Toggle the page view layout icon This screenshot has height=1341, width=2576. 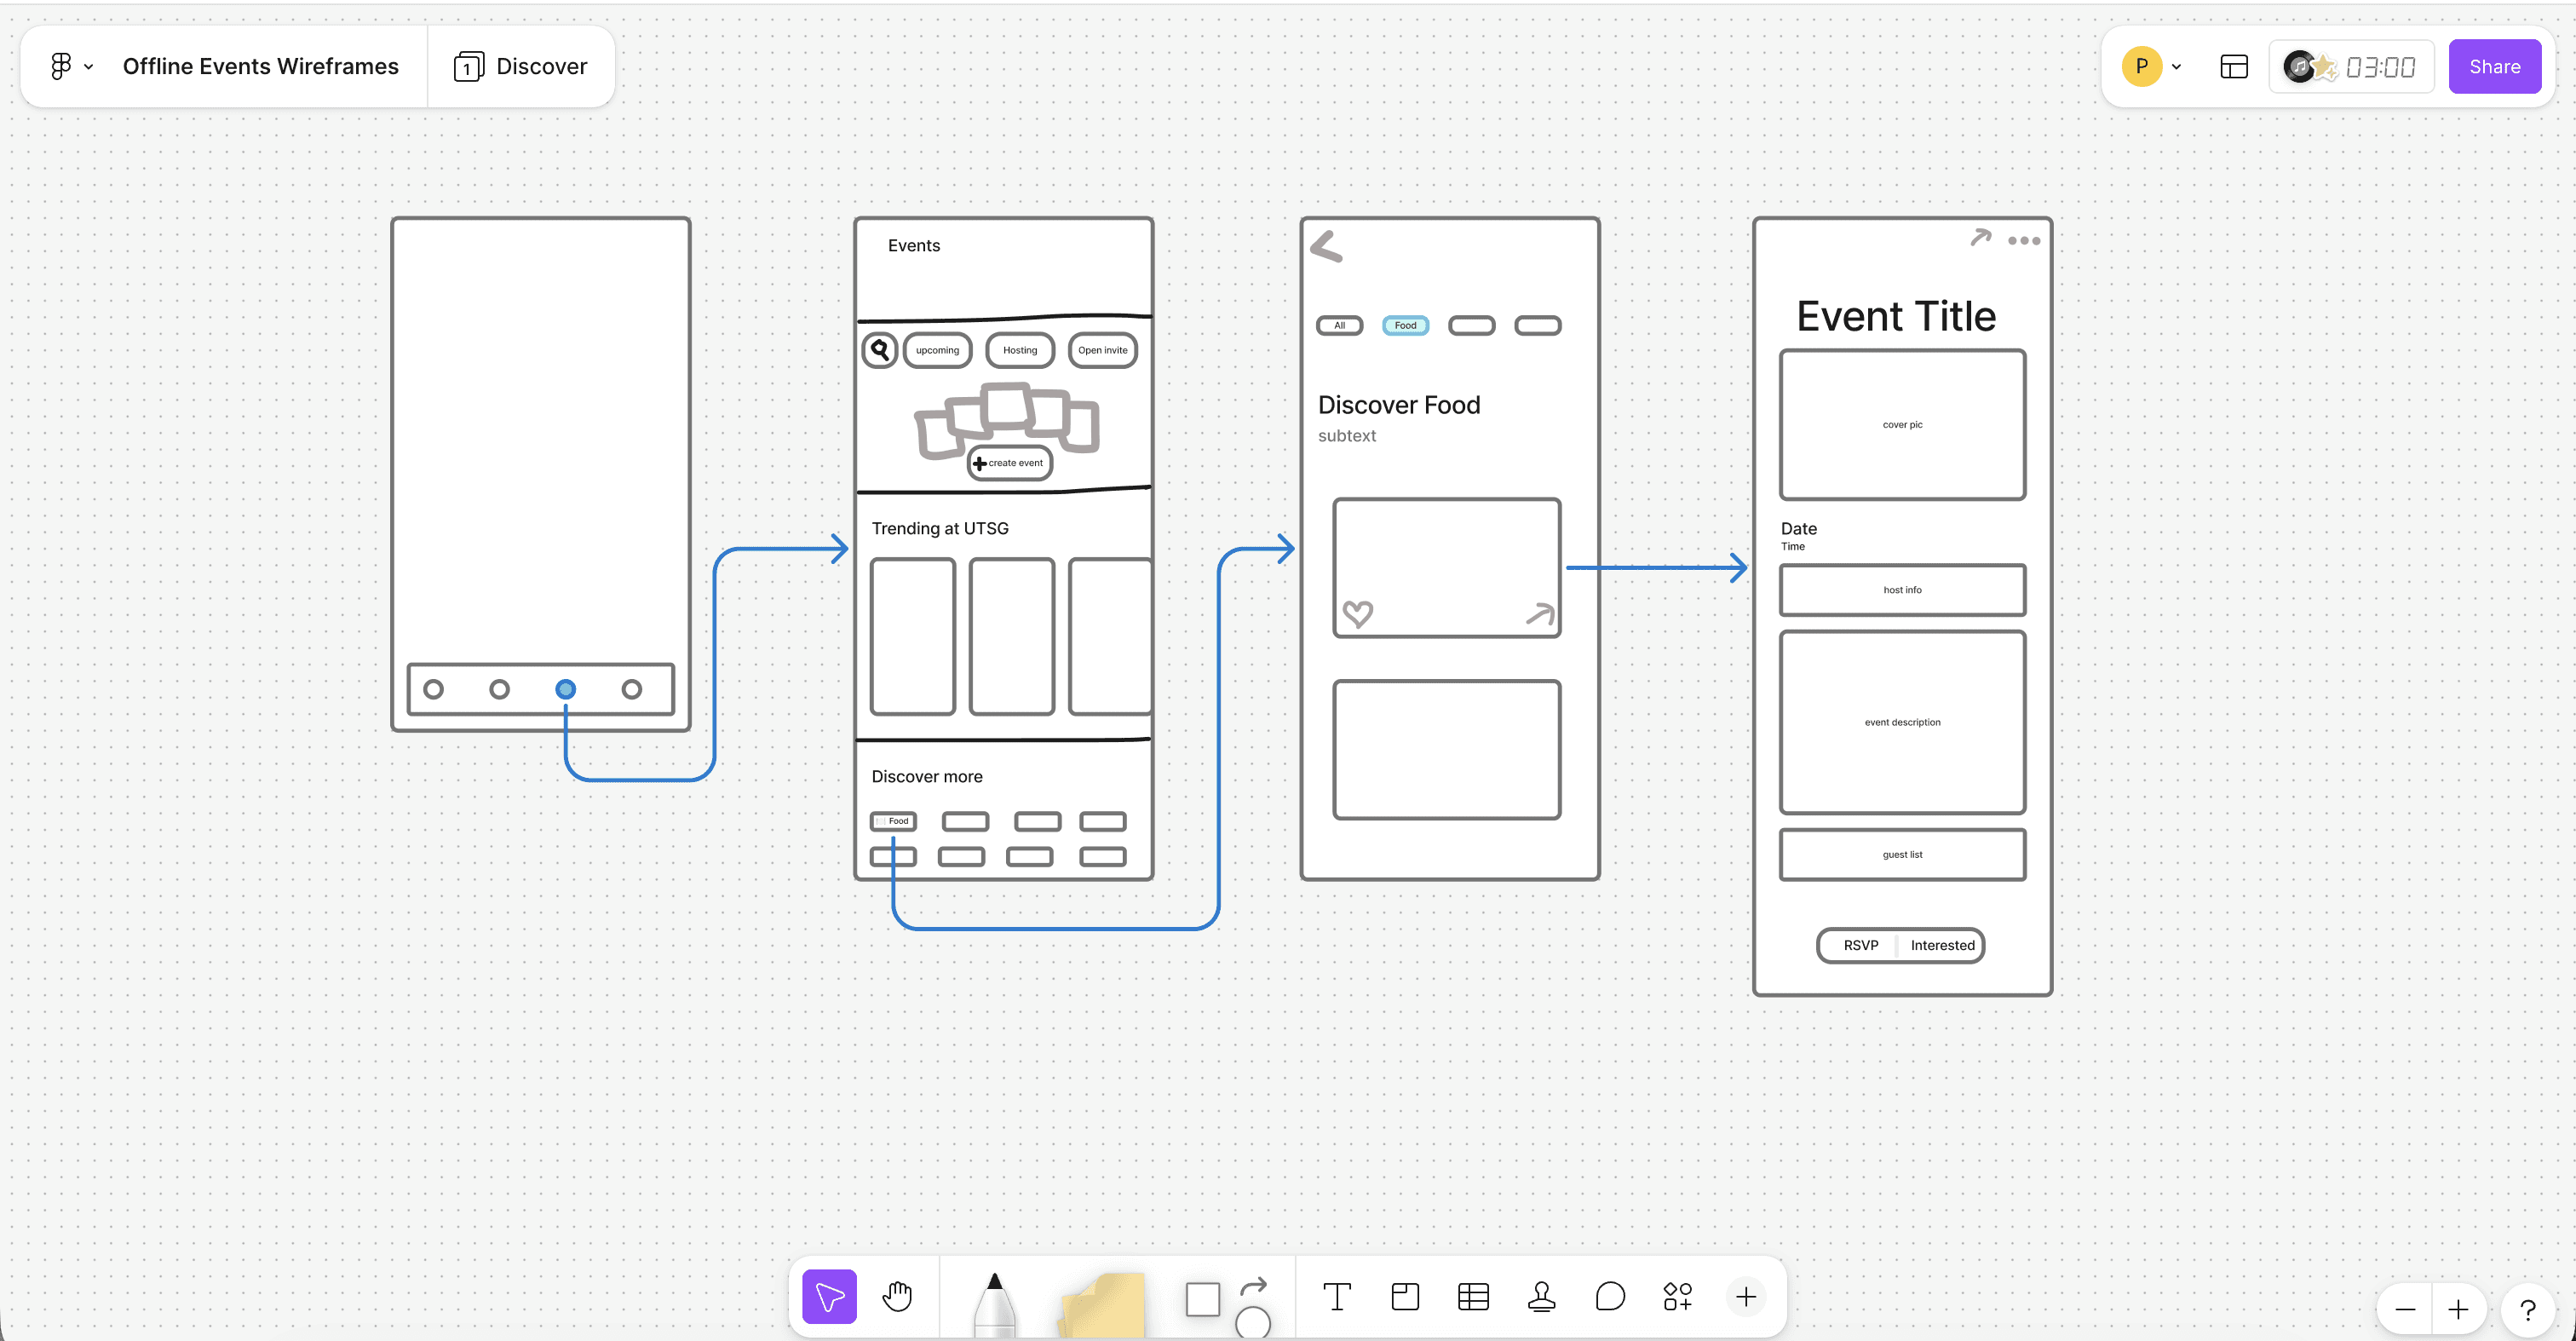click(x=2233, y=67)
